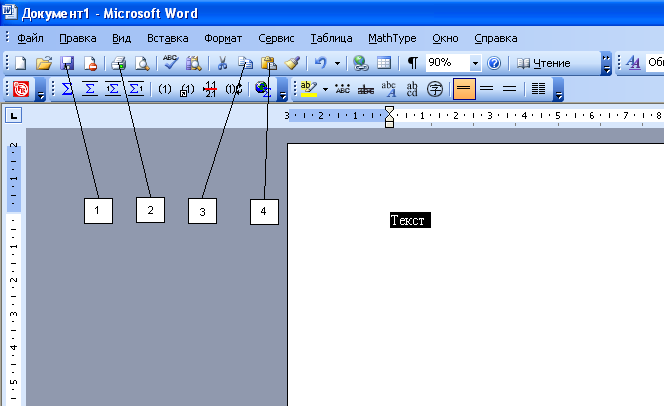
Task: Open toolbar options arrow beside FineReader icon
Action: click(41, 89)
